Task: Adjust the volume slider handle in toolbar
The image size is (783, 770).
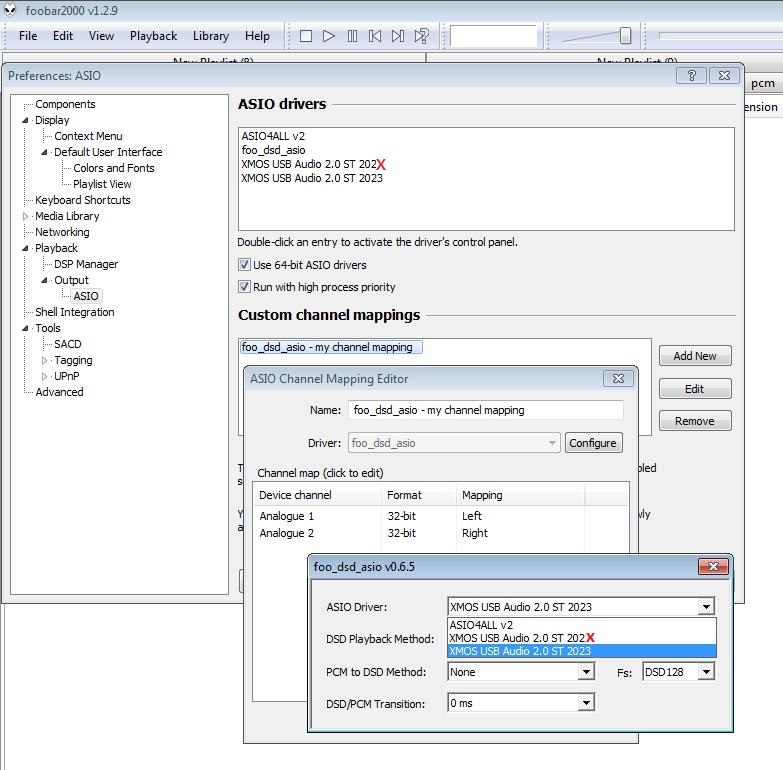Action: (625, 35)
